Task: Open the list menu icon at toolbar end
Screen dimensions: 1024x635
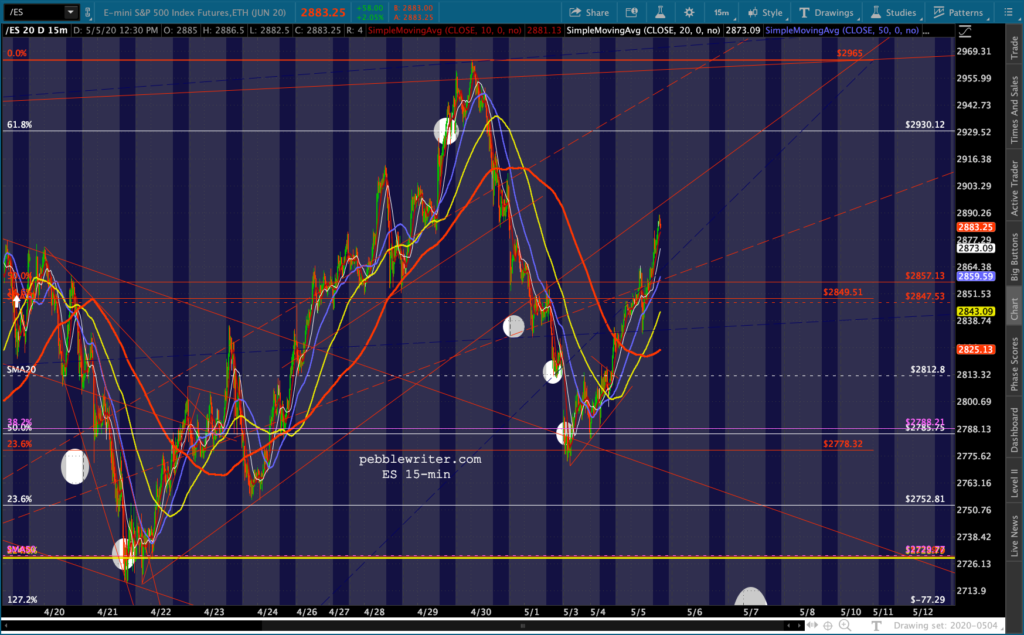Action: pos(1008,12)
